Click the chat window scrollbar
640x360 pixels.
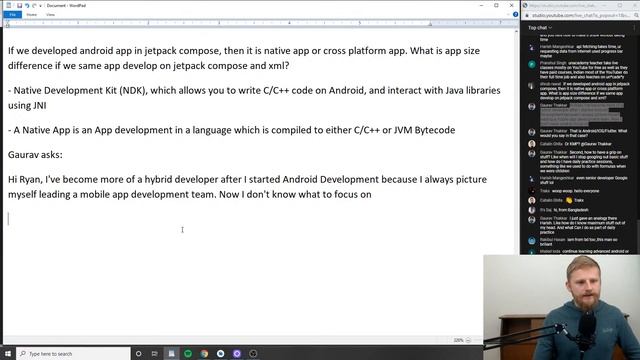(x=637, y=237)
